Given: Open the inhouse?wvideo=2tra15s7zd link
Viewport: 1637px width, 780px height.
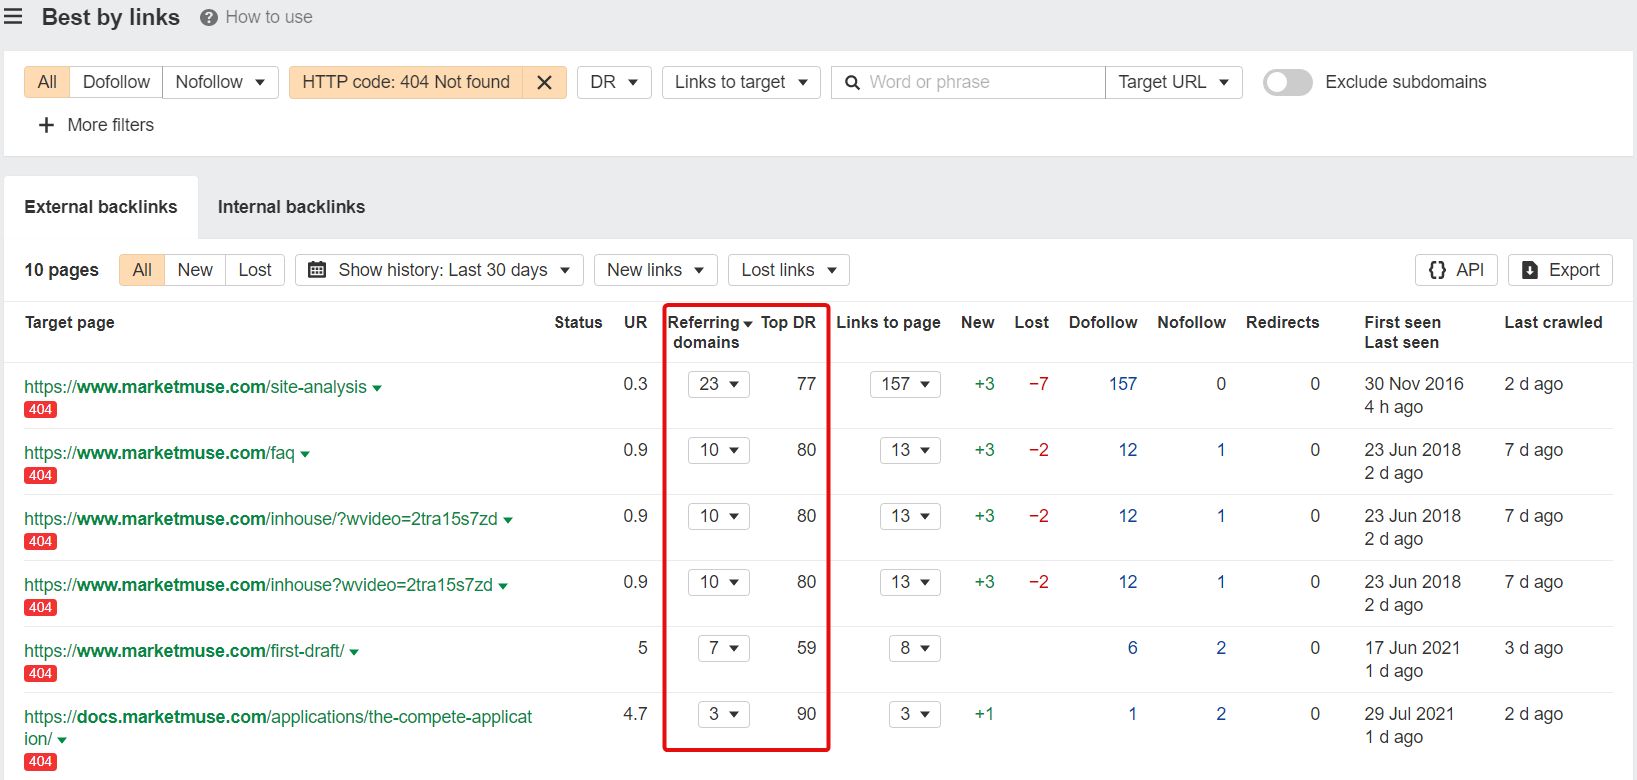Looking at the screenshot, I should 258,585.
